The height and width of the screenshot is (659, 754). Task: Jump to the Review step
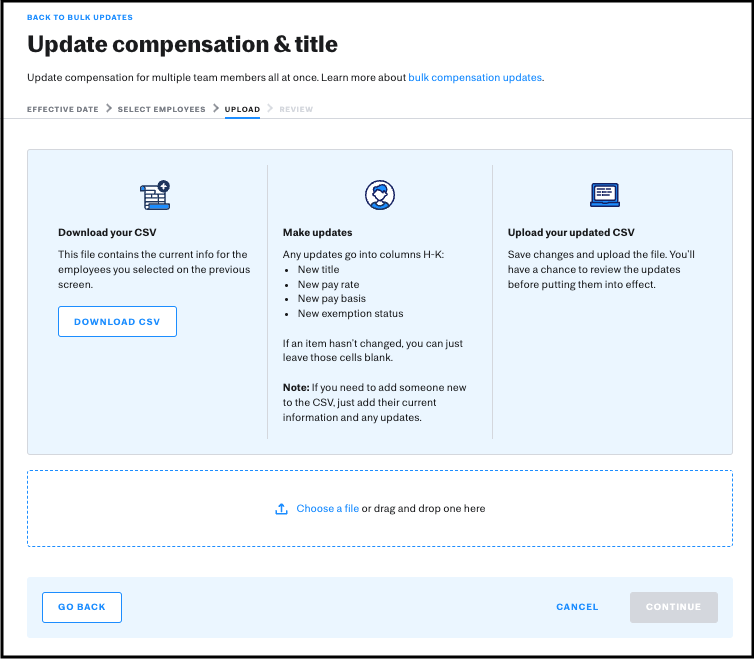pos(296,109)
